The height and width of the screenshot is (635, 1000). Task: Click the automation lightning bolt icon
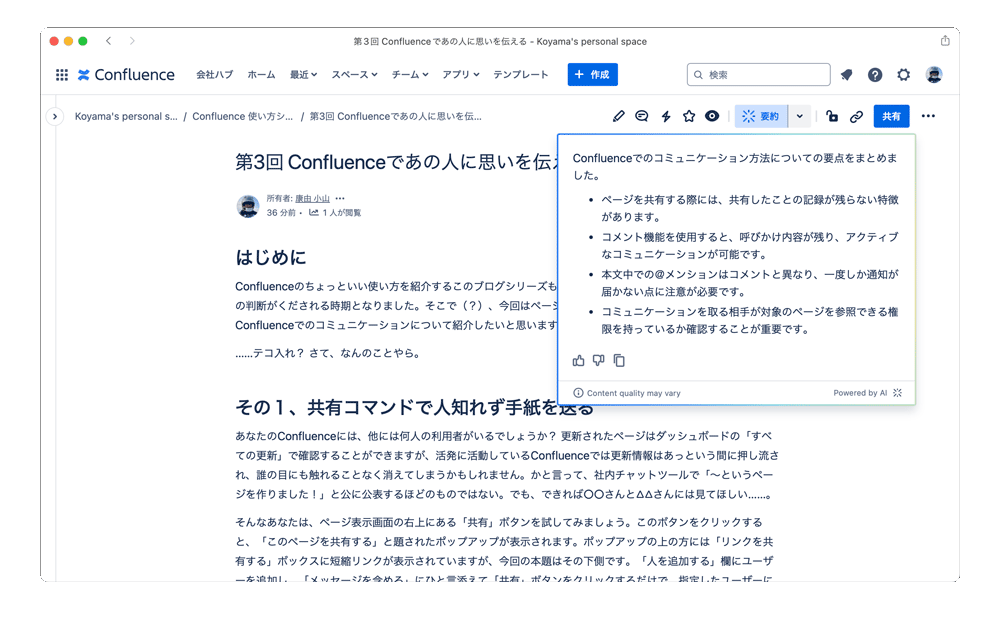[x=666, y=116]
